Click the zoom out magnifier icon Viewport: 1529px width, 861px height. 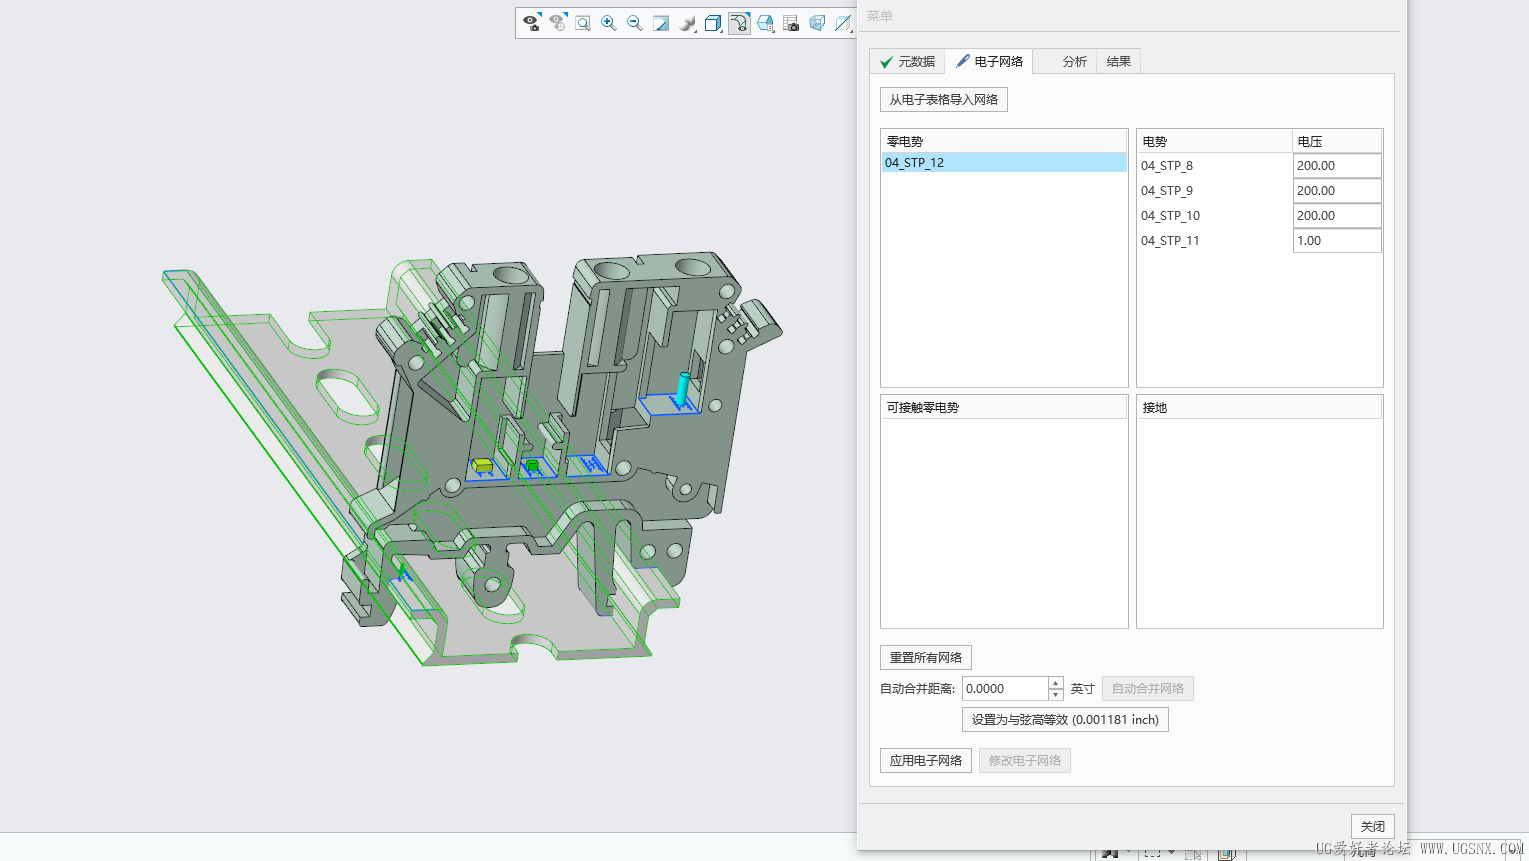pyautogui.click(x=635, y=23)
